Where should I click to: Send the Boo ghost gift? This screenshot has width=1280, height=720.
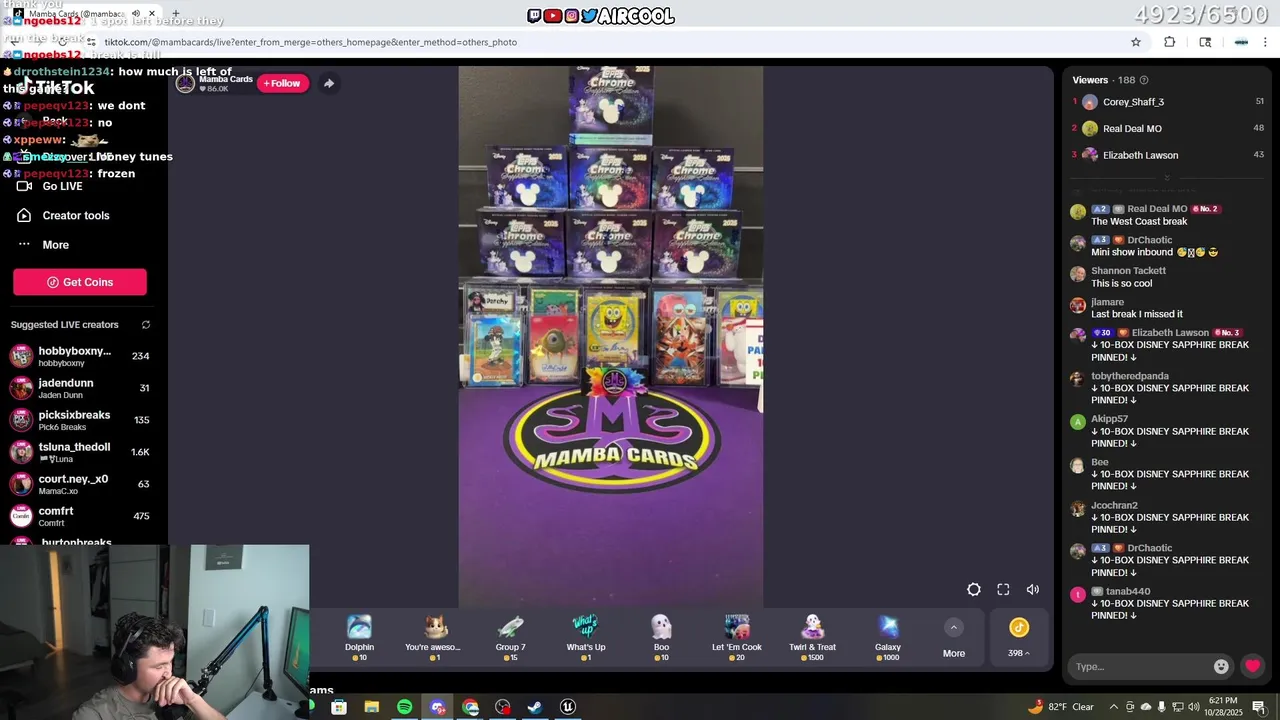point(661,637)
